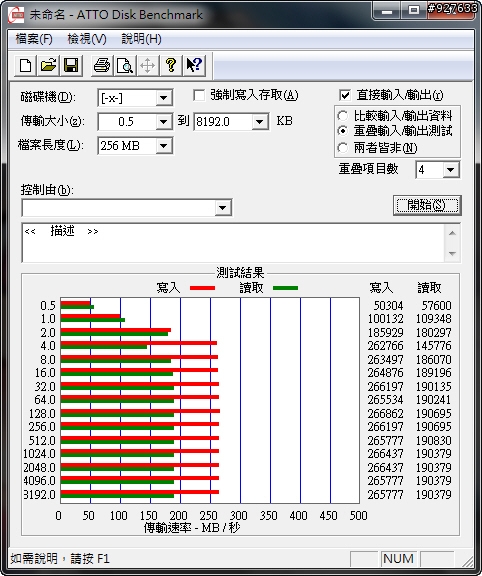Click the 1024.0 transfer size row label

click(39, 454)
